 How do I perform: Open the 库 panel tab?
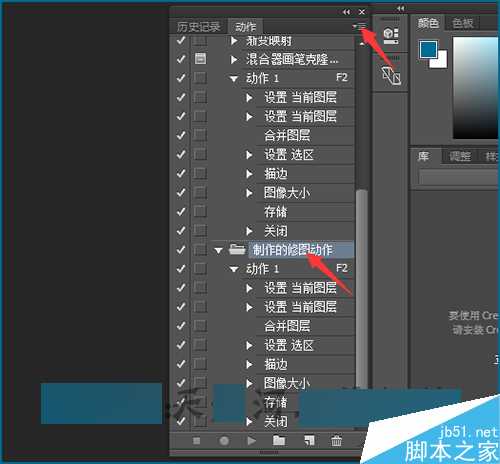[424, 156]
